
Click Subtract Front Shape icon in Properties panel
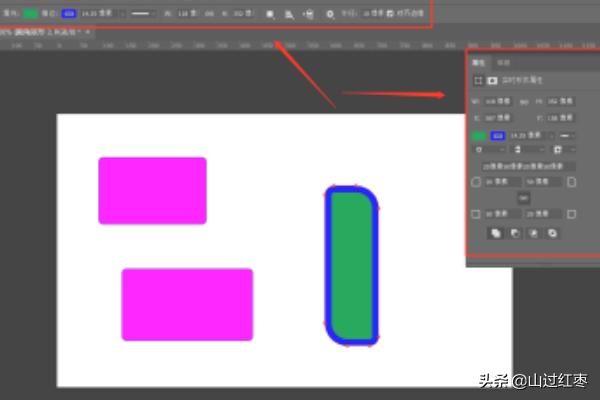(514, 233)
